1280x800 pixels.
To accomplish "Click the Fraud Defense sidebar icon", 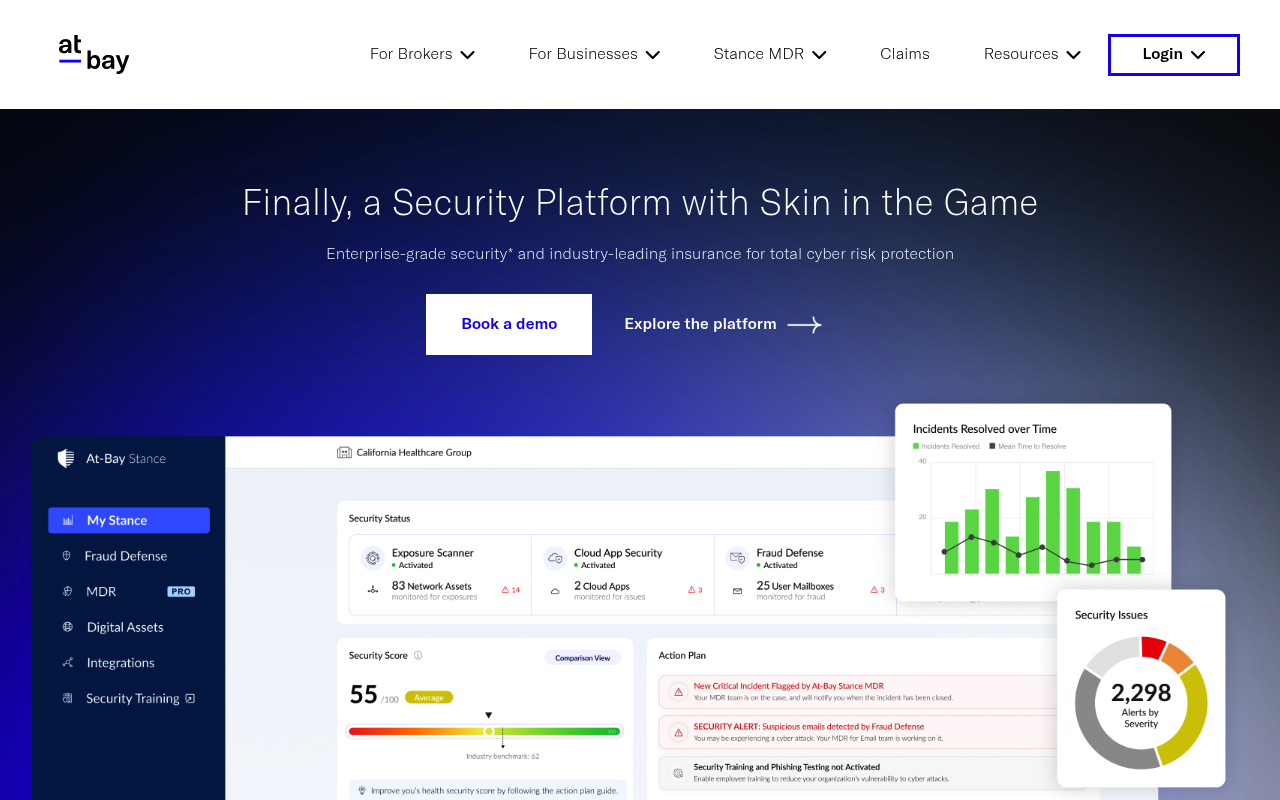I will pyautogui.click(x=67, y=555).
